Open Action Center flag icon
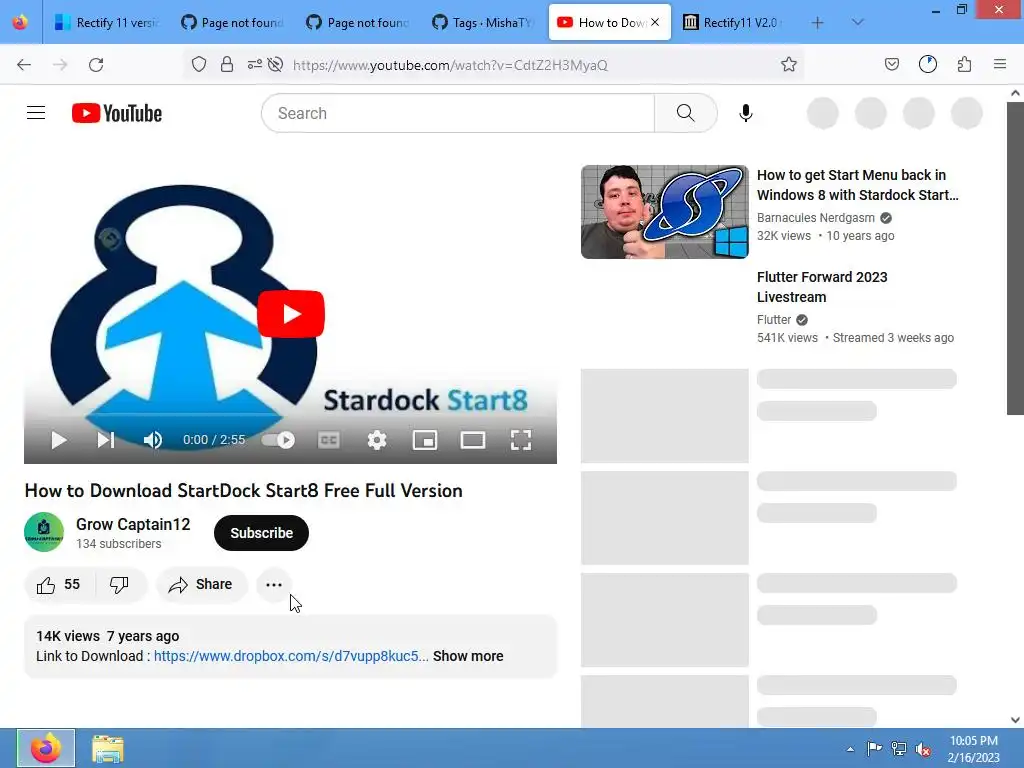The height and width of the screenshot is (768, 1024). point(874,748)
